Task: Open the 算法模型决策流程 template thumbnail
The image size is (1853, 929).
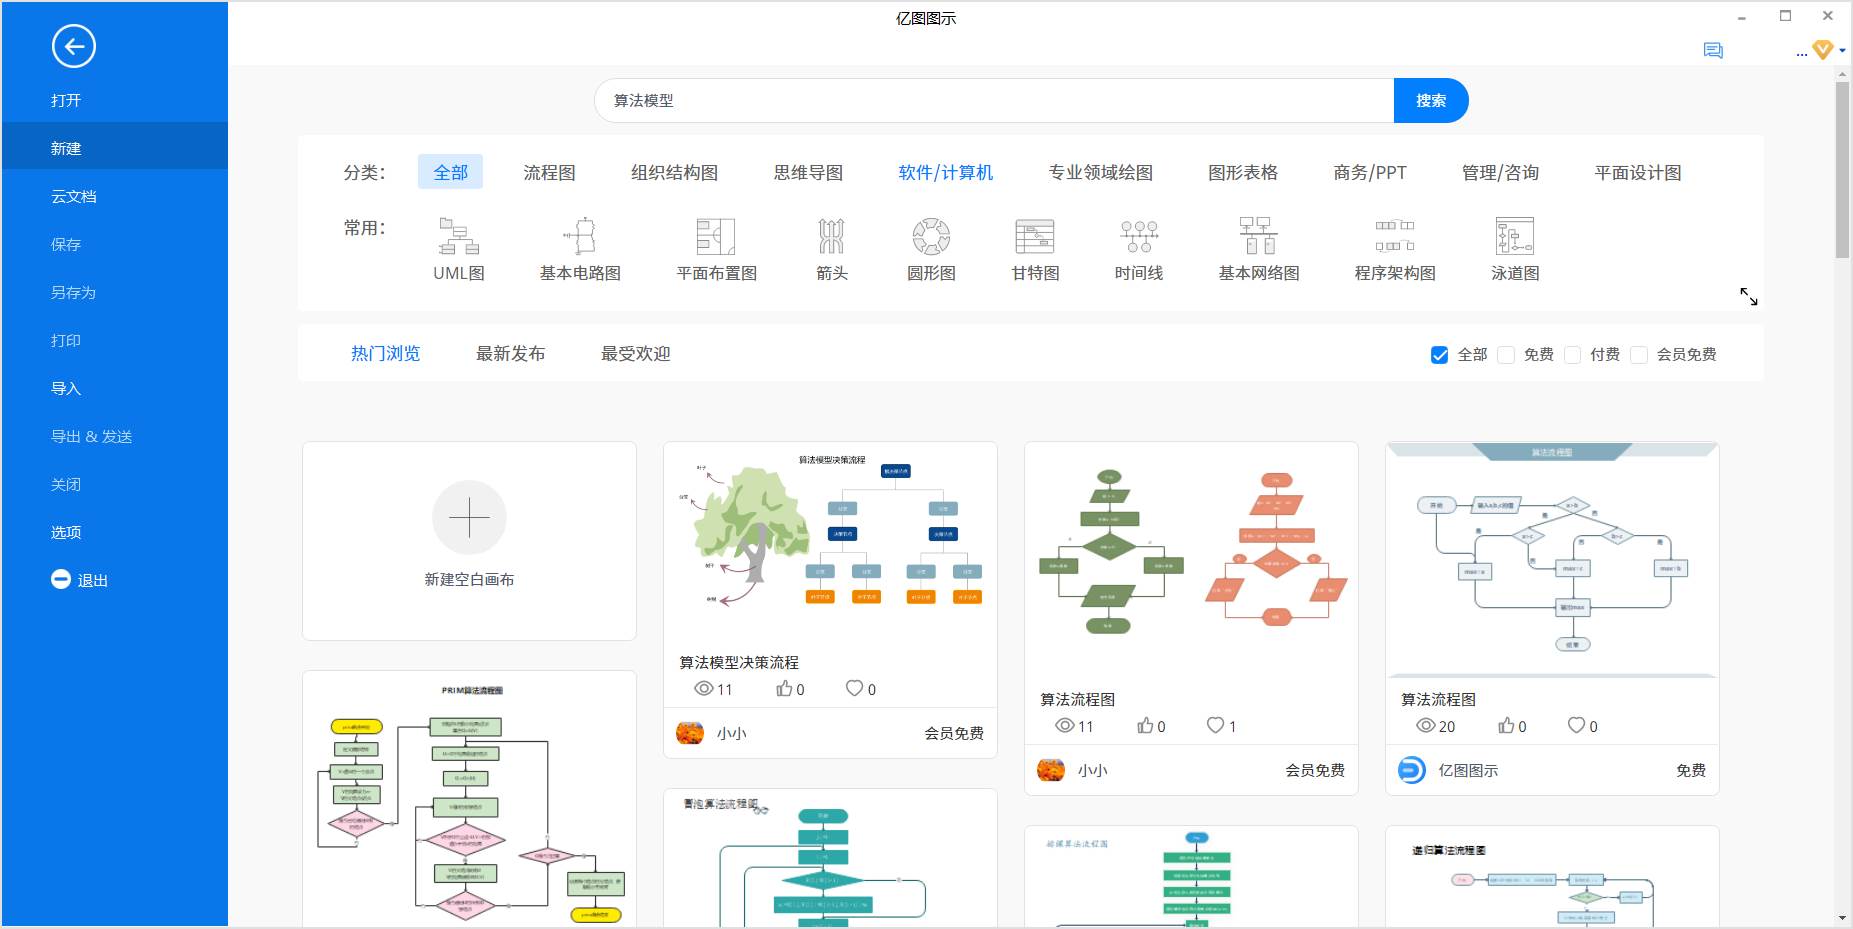Action: pyautogui.click(x=830, y=544)
